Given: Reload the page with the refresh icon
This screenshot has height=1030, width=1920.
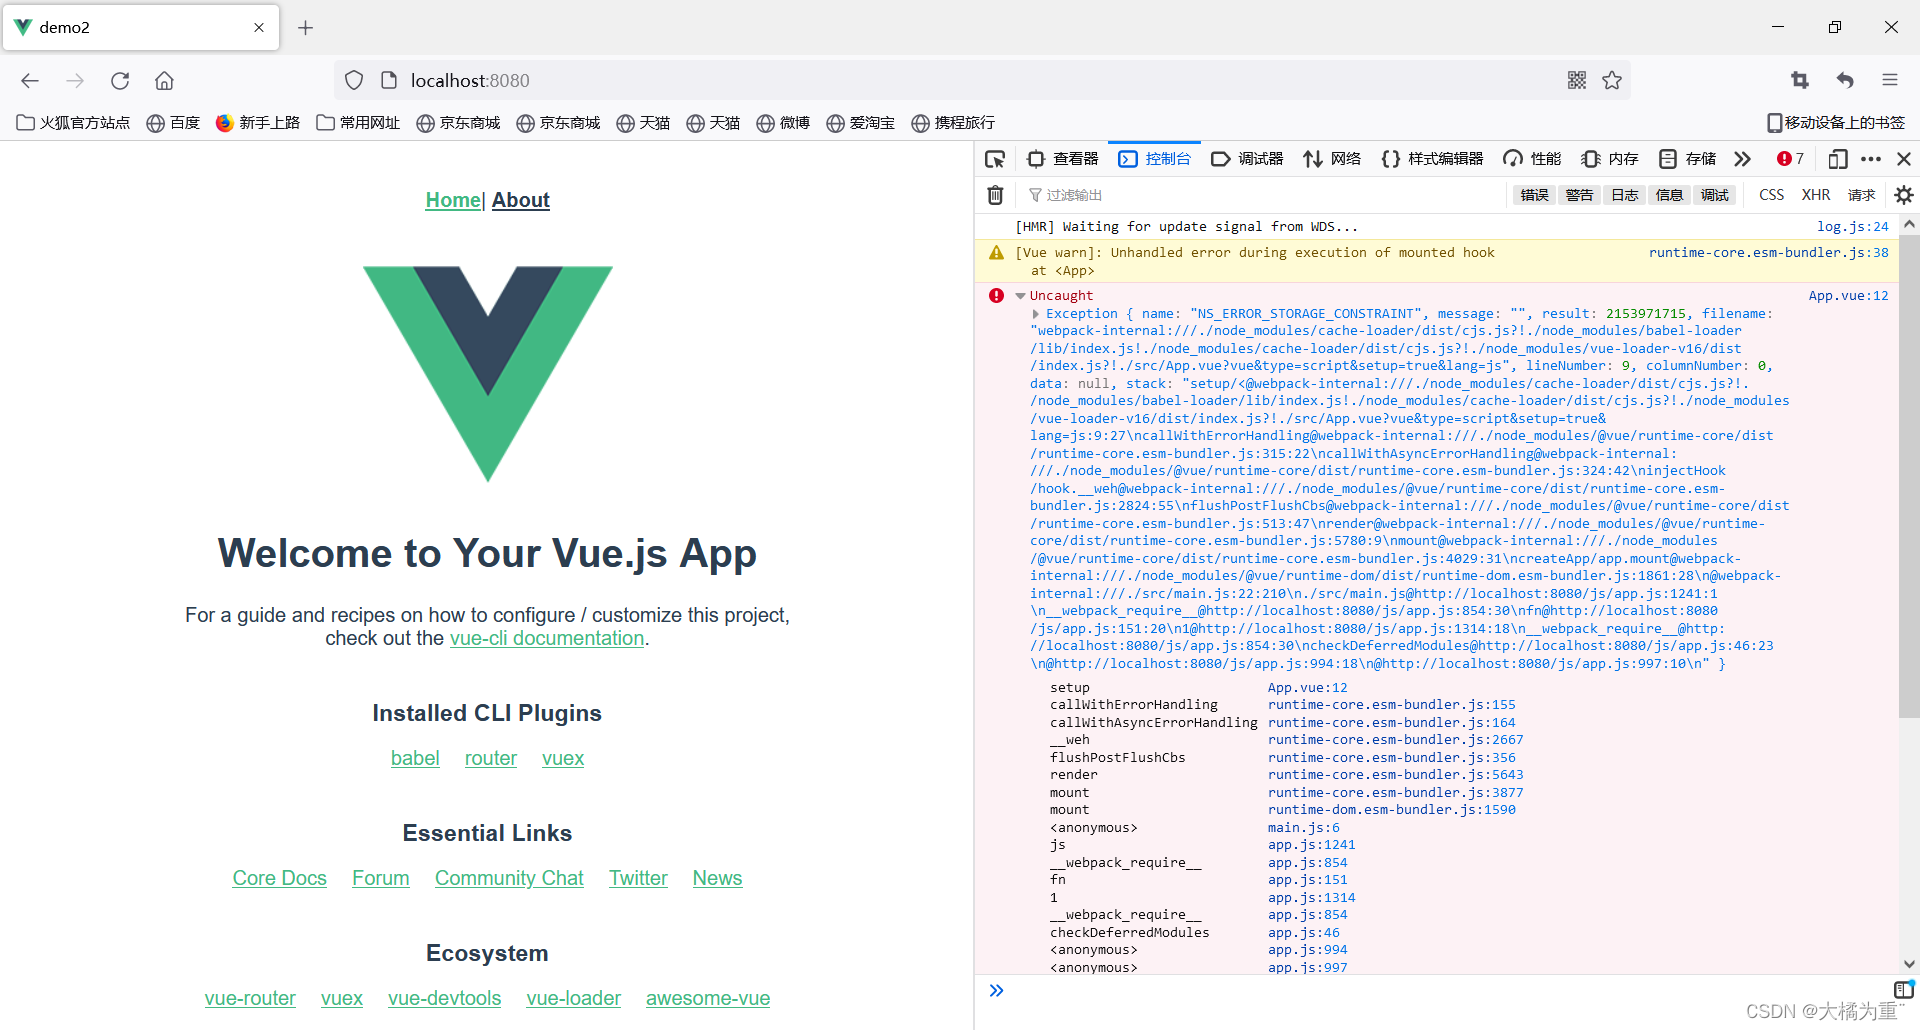Looking at the screenshot, I should [120, 81].
